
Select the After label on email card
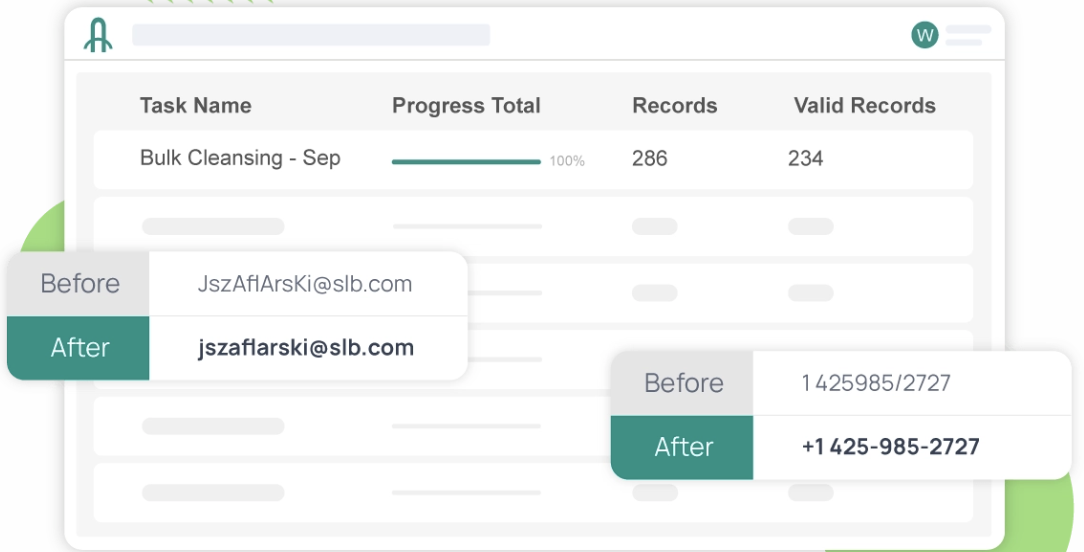tap(80, 348)
